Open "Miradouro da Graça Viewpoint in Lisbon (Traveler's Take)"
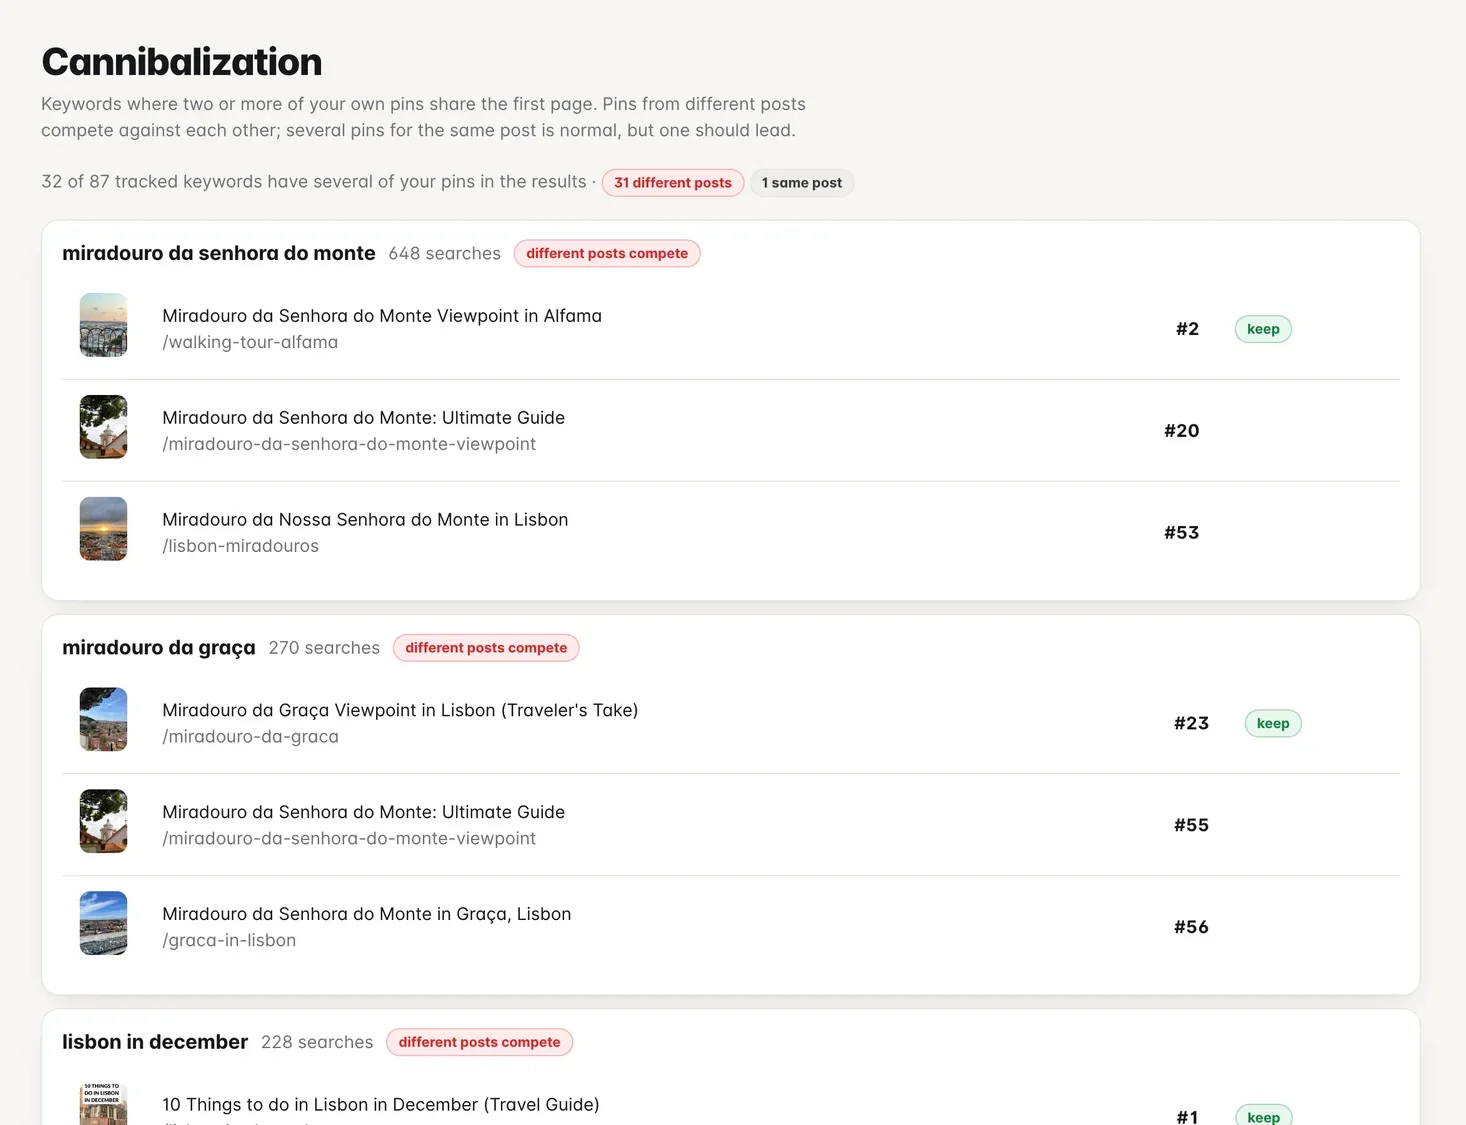Image resolution: width=1466 pixels, height=1125 pixels. click(400, 710)
